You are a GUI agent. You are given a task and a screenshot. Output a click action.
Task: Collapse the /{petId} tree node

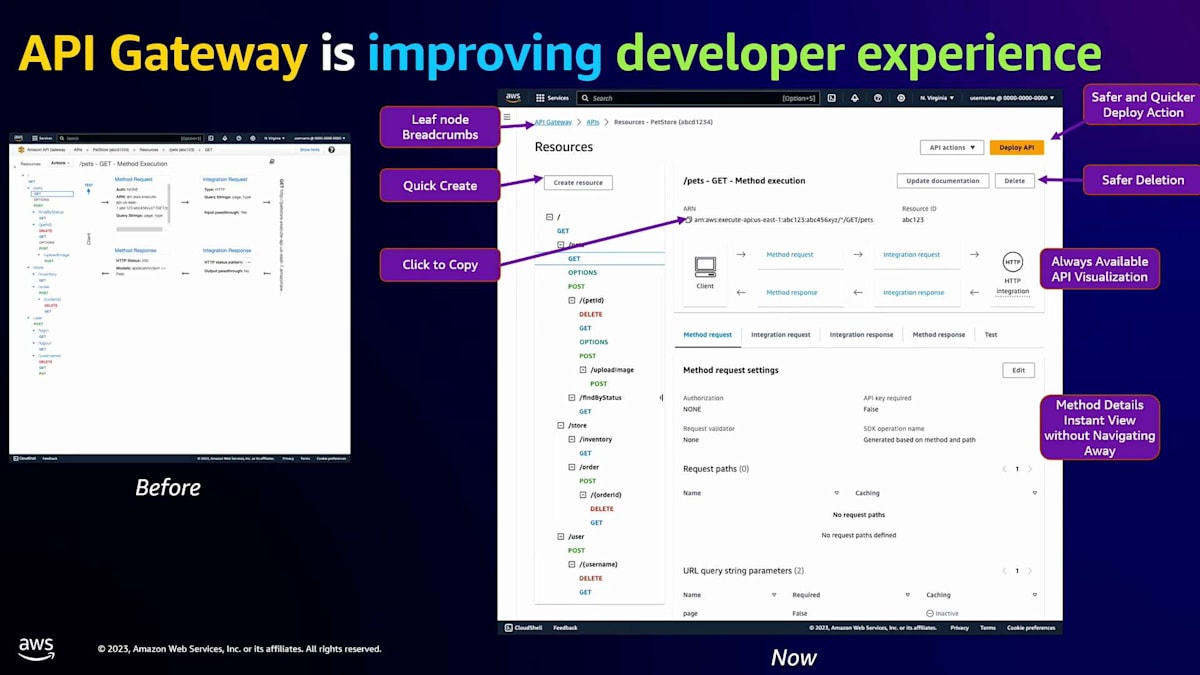click(571, 300)
